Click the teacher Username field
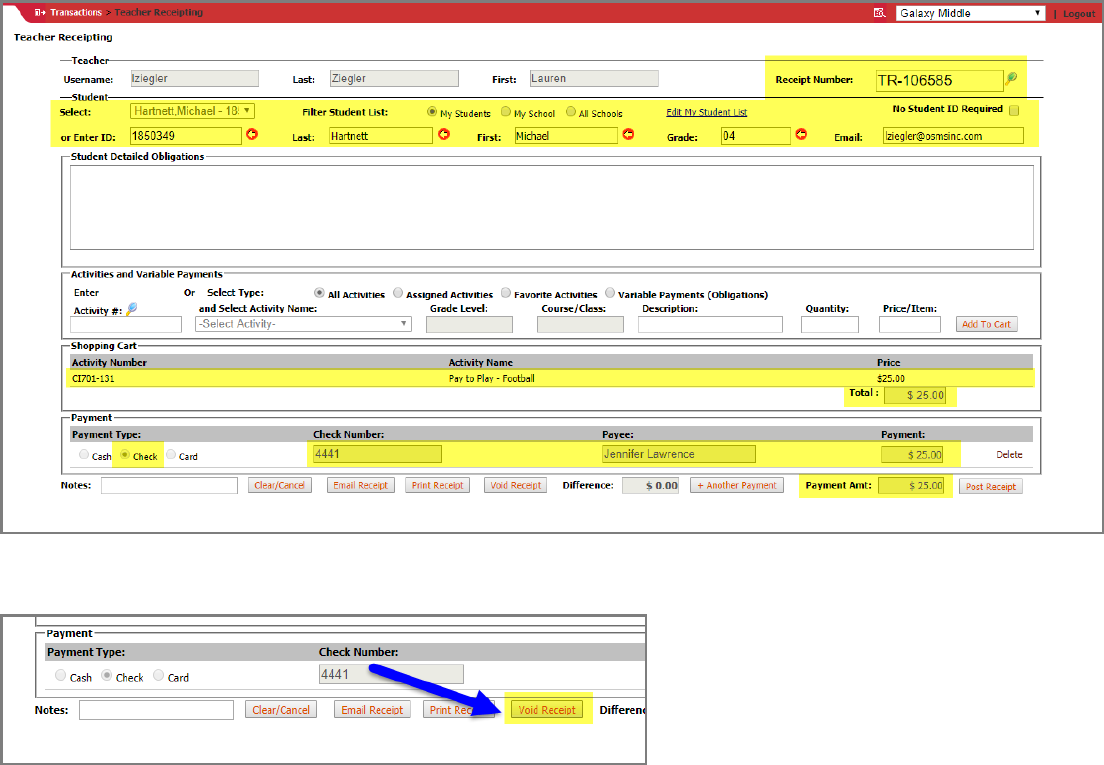 194,79
